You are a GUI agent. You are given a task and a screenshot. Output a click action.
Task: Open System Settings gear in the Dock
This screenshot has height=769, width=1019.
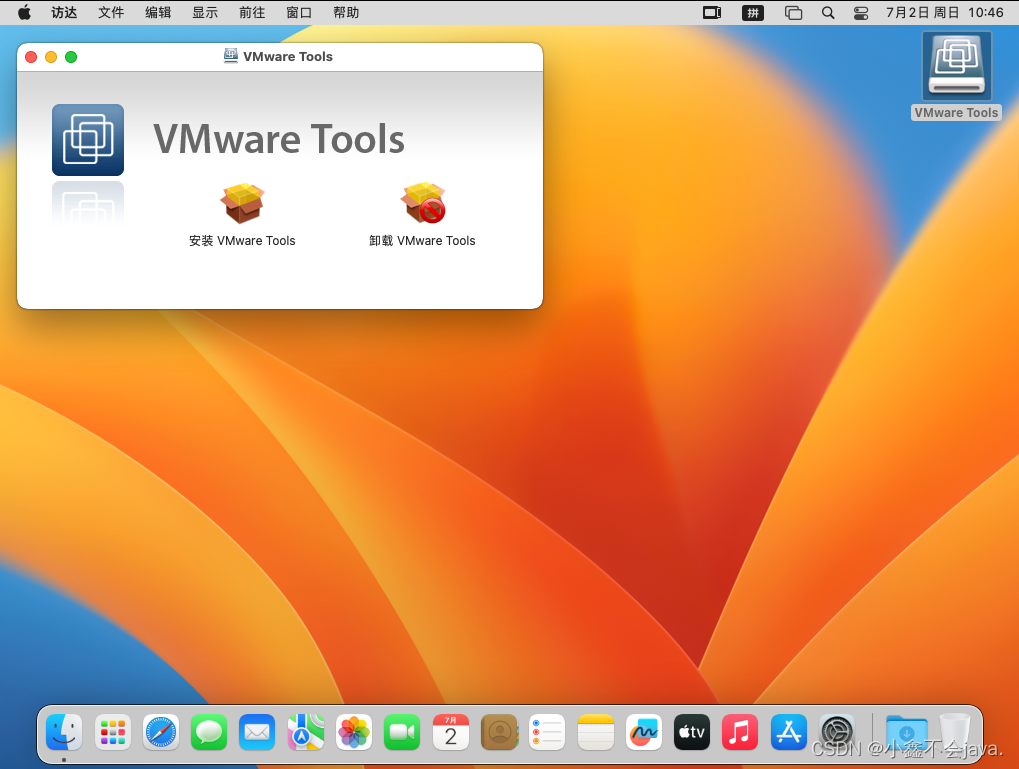point(837,733)
